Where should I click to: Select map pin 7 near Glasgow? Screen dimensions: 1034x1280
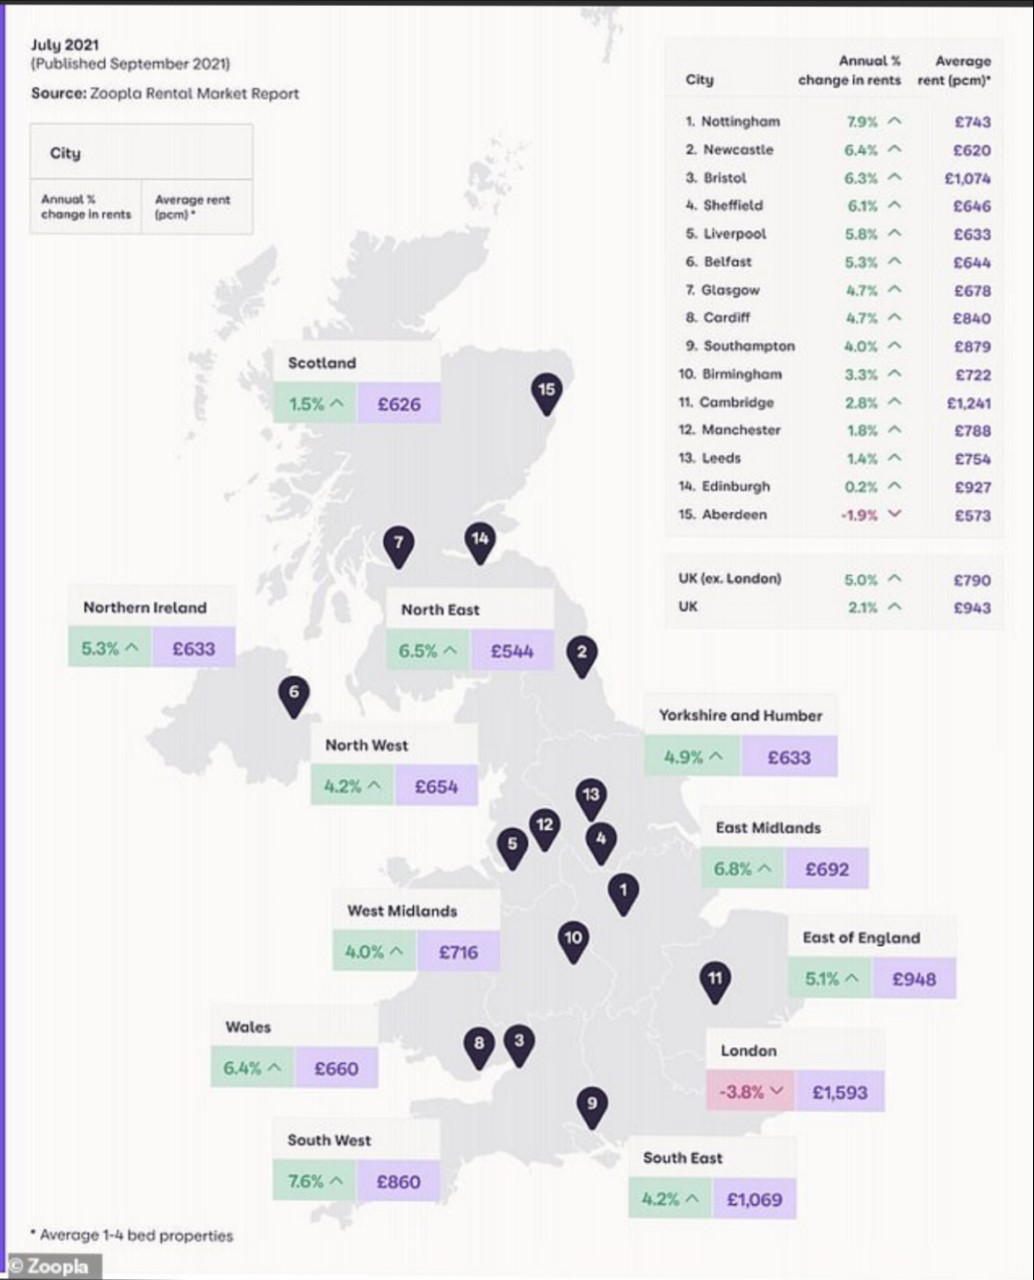pyautogui.click(x=399, y=547)
